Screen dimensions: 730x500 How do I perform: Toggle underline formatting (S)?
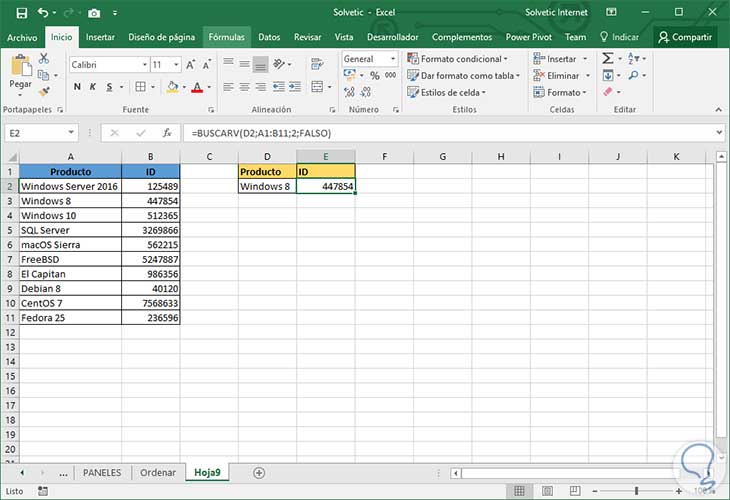[109, 87]
